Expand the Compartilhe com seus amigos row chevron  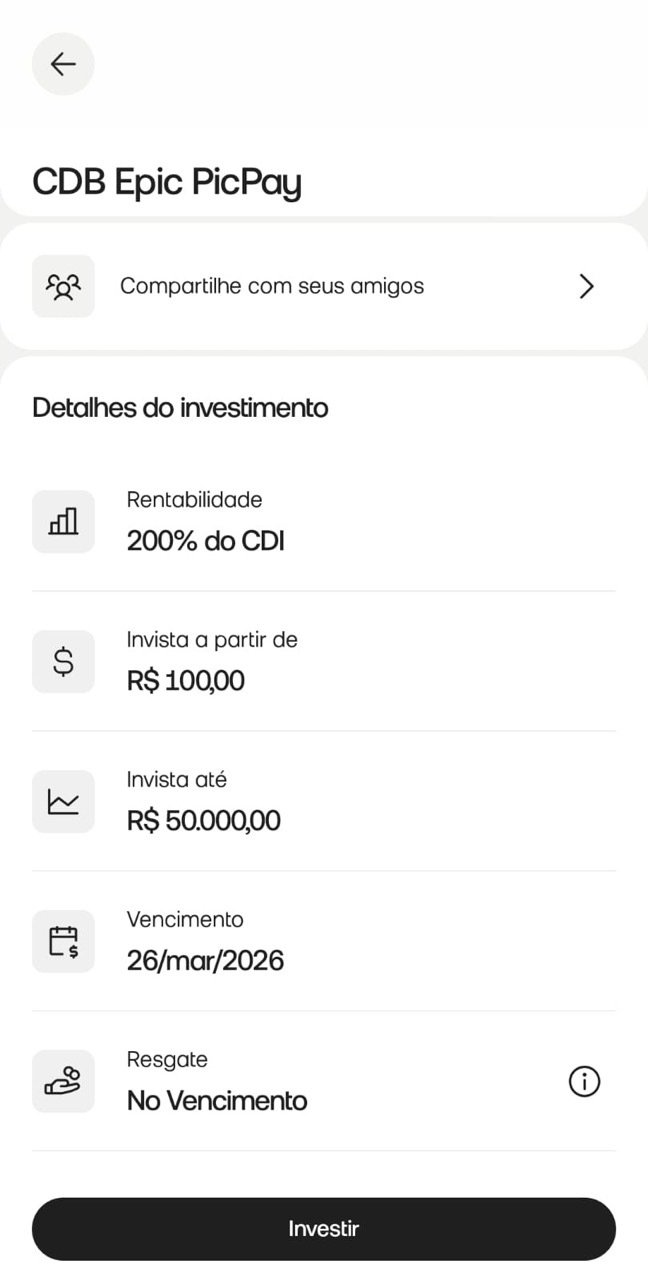coord(587,287)
